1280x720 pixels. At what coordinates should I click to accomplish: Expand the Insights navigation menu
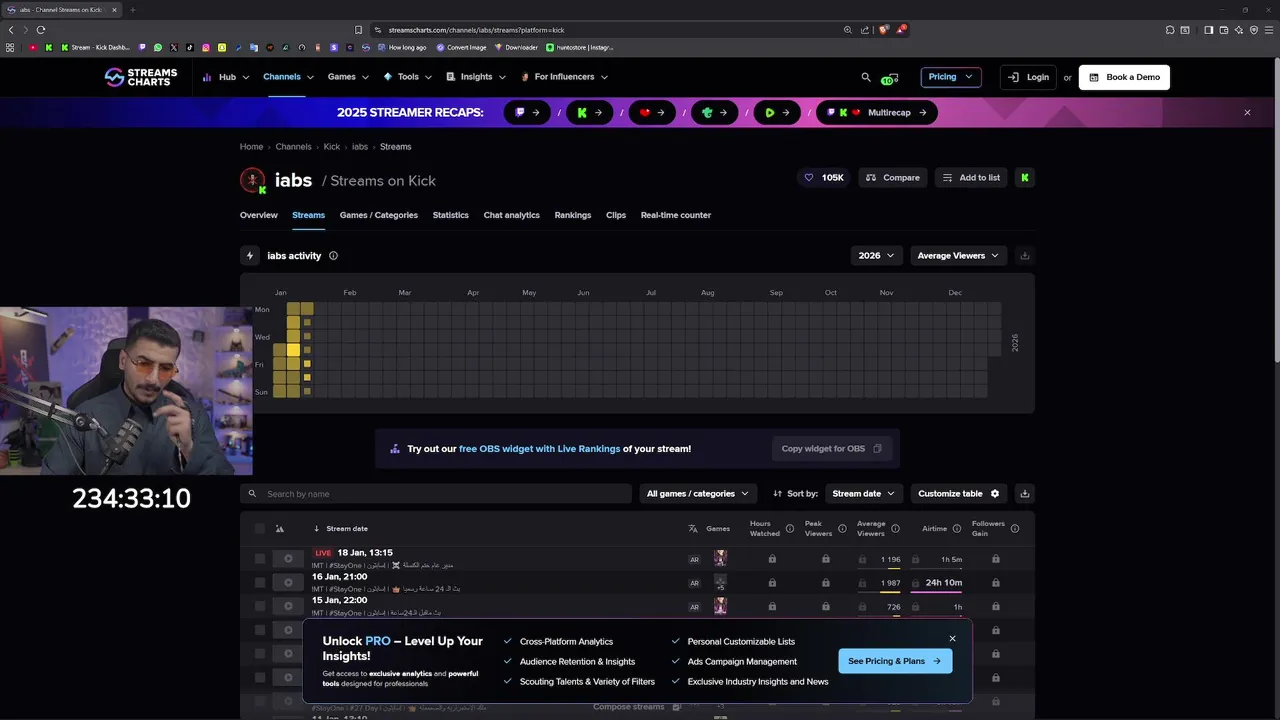[476, 77]
